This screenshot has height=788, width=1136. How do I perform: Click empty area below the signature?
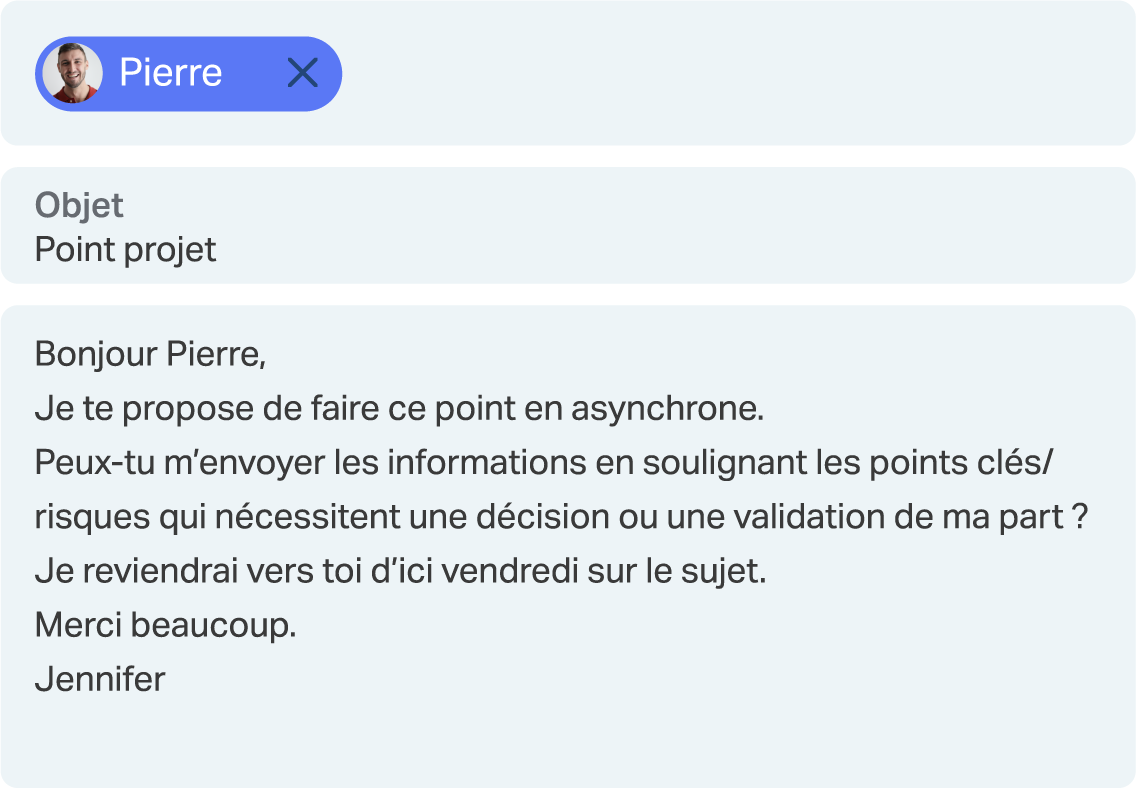point(560,740)
